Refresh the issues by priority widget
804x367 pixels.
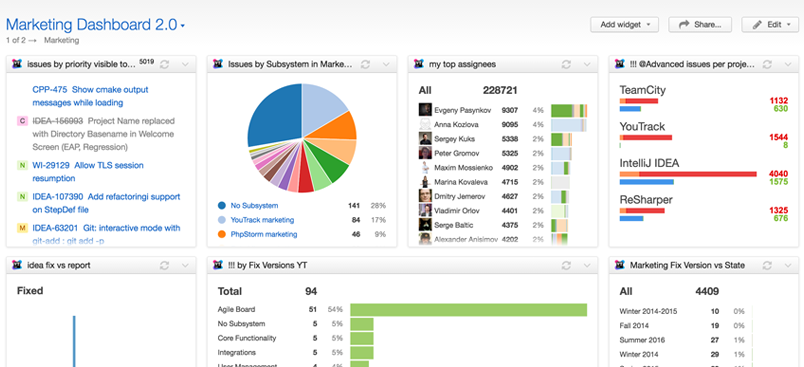click(x=165, y=64)
